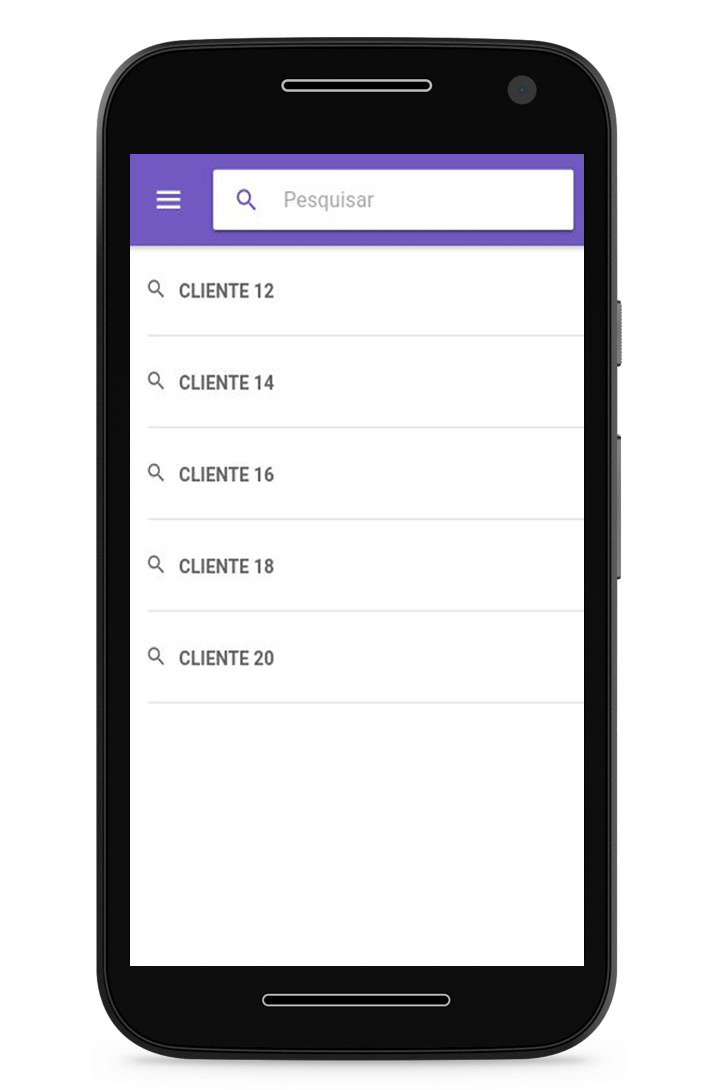Click the purple magnifier icon in search box

click(246, 200)
